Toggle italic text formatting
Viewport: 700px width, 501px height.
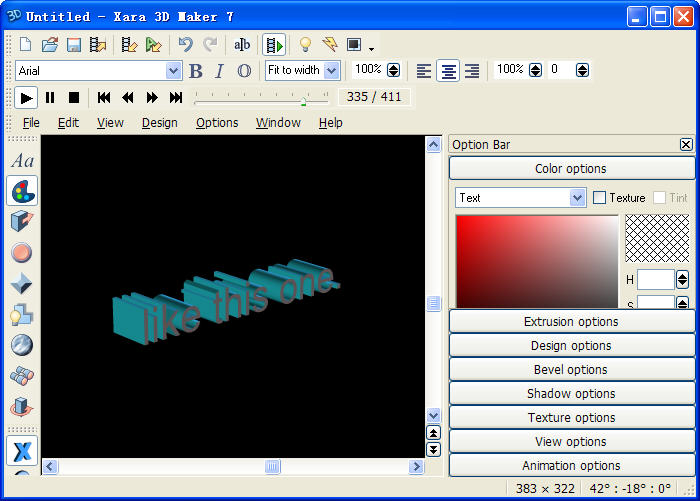coord(220,71)
